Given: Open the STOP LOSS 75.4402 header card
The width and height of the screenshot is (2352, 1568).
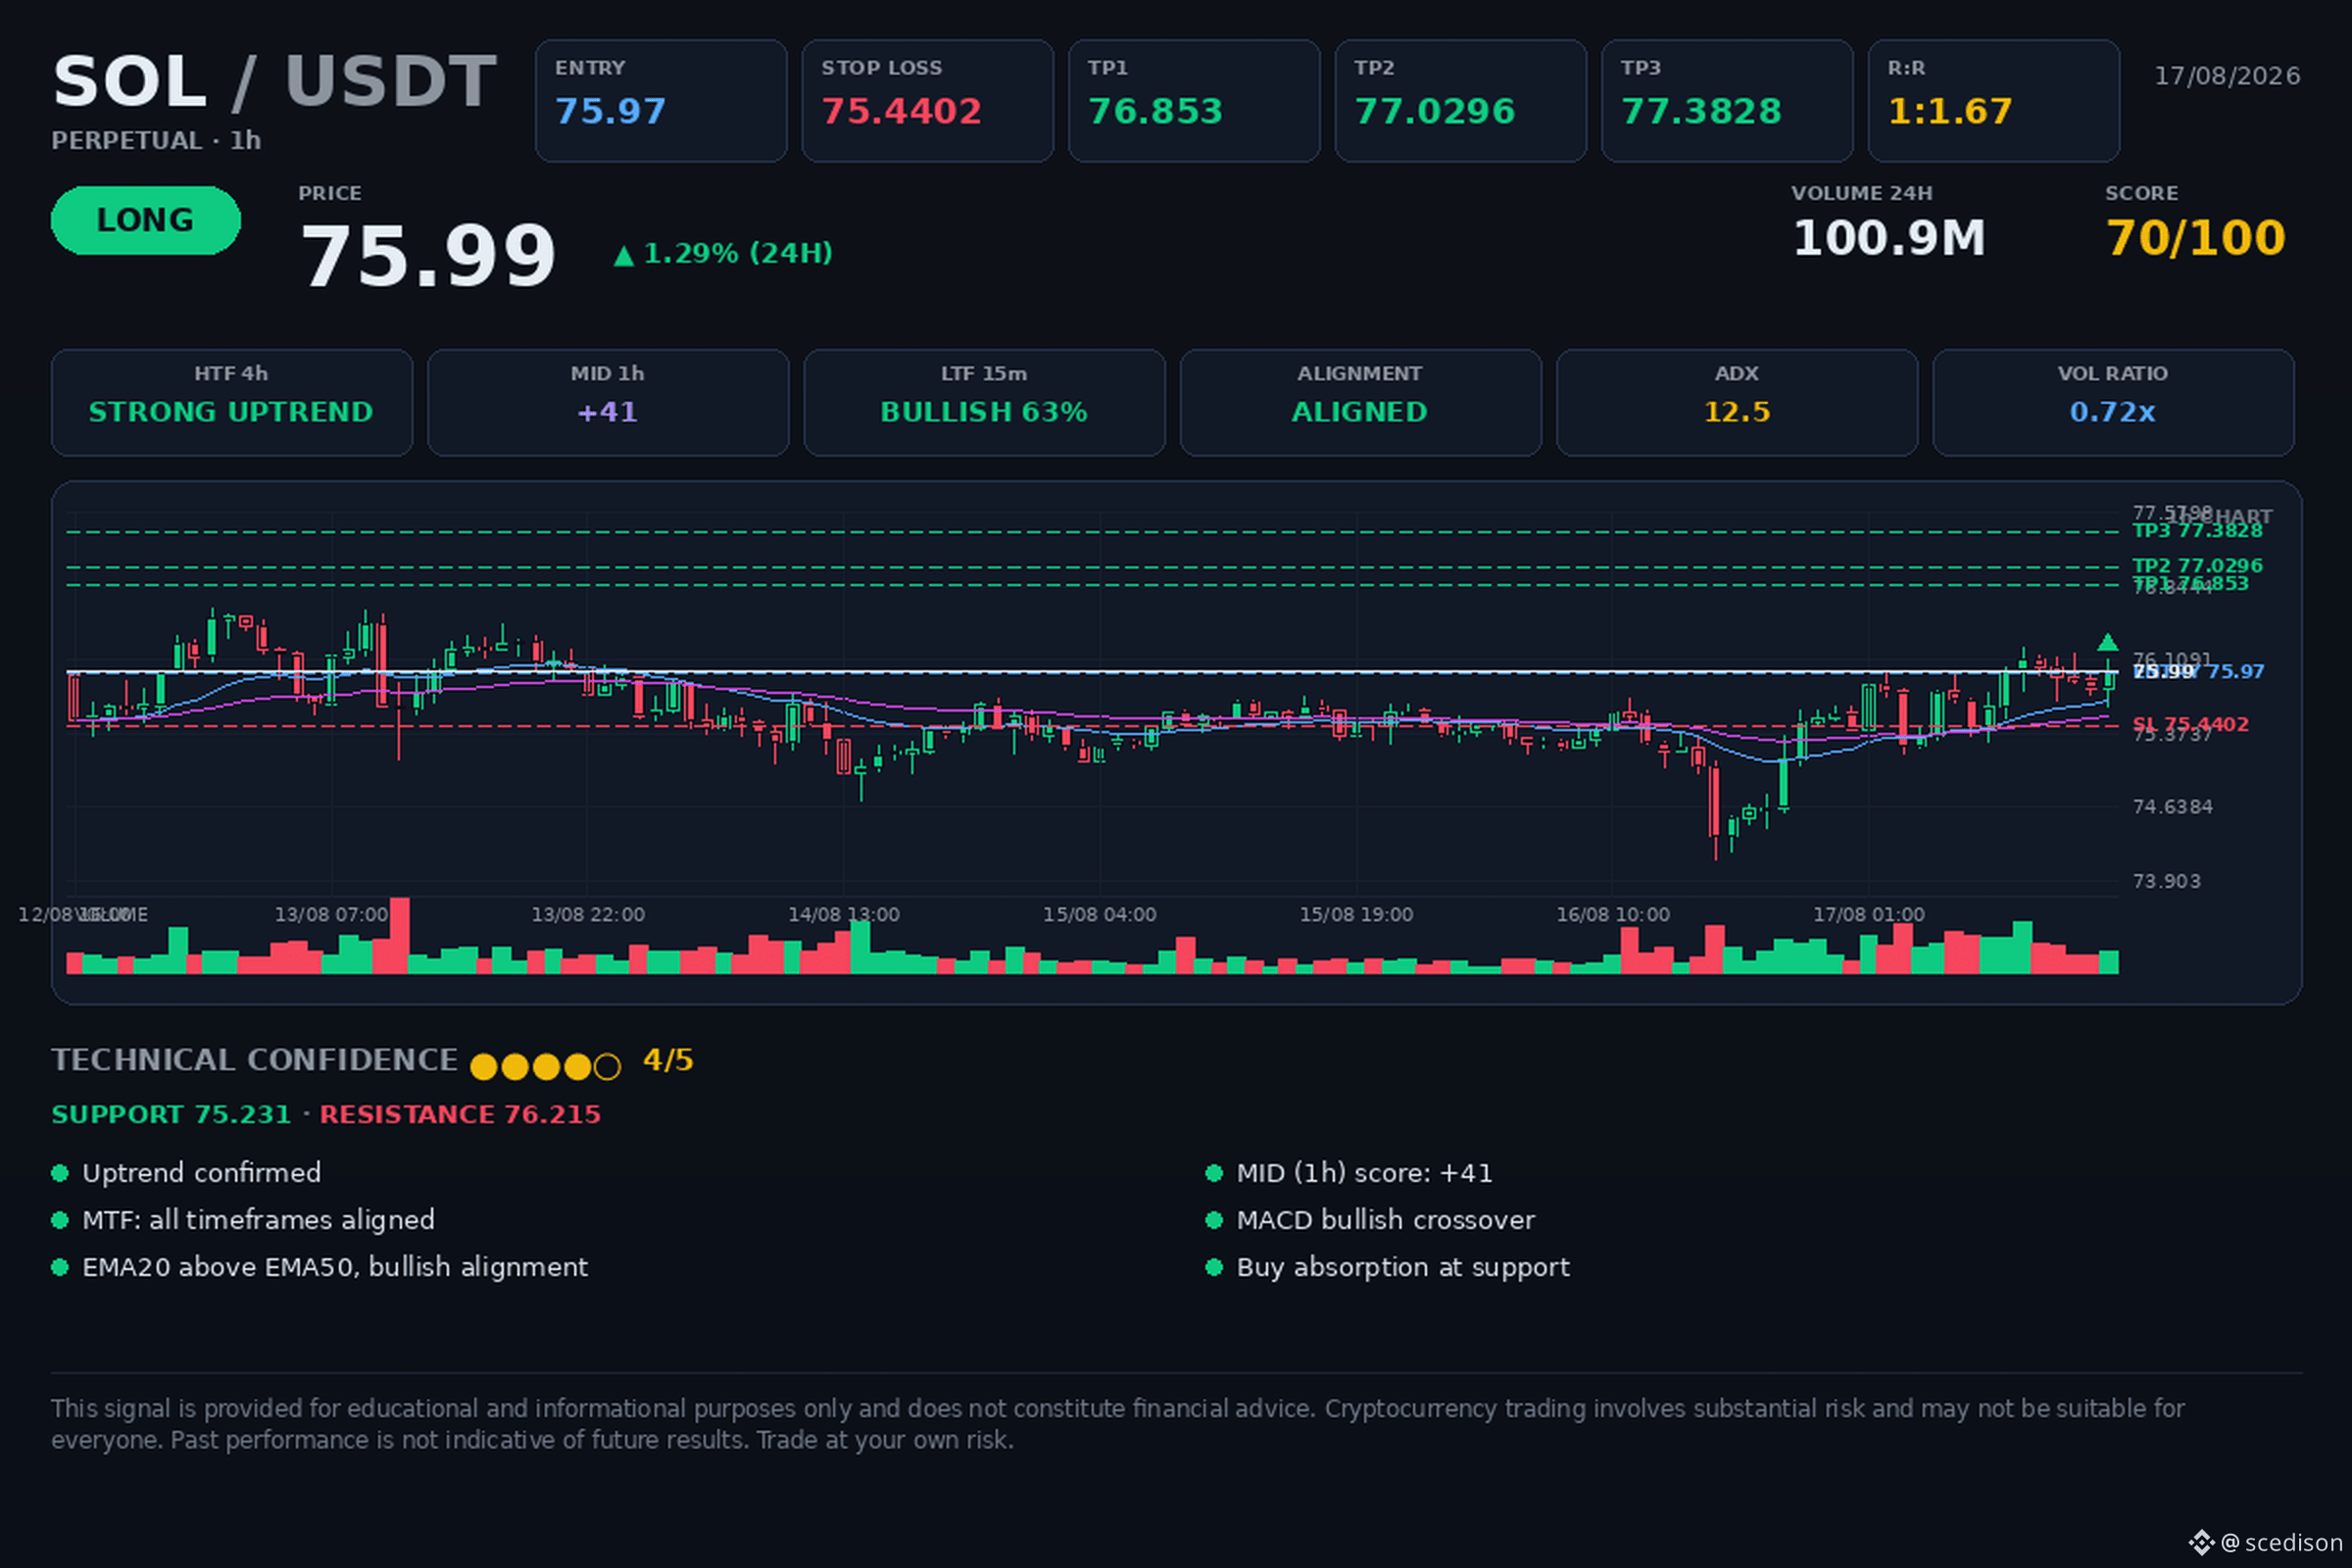Looking at the screenshot, I should [x=927, y=101].
